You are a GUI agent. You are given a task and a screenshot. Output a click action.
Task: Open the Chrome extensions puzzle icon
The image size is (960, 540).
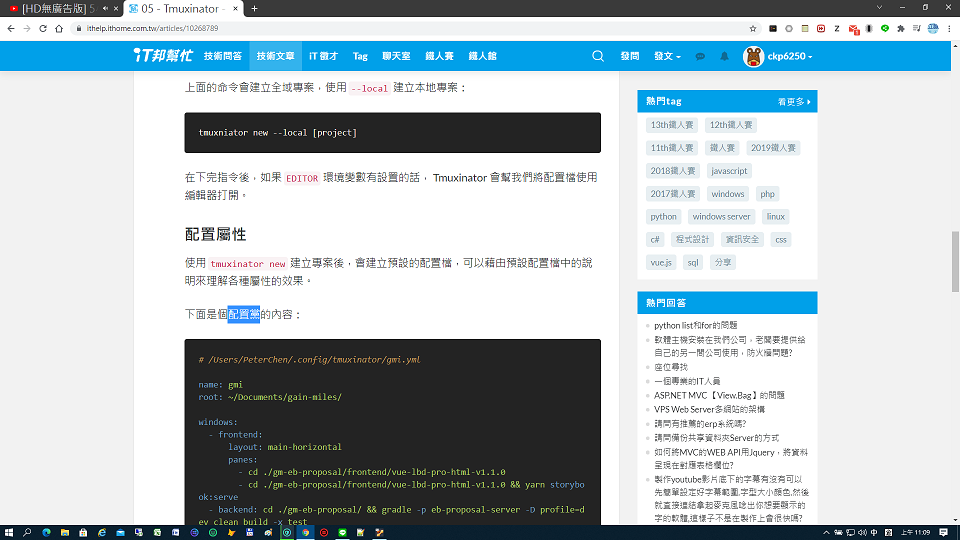[x=901, y=28]
